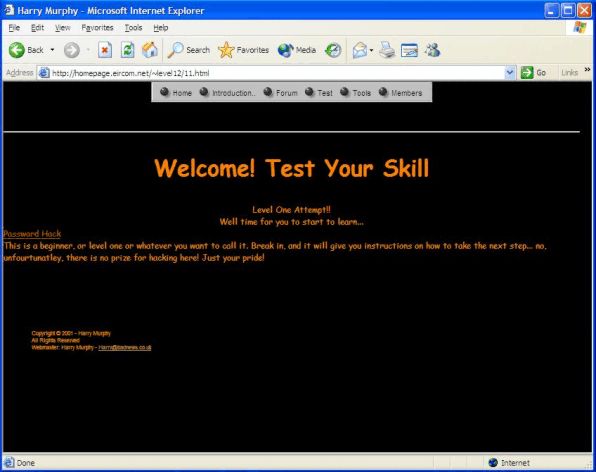The image size is (596, 472).
Task: Click the page icon in address bar
Action: (44, 73)
